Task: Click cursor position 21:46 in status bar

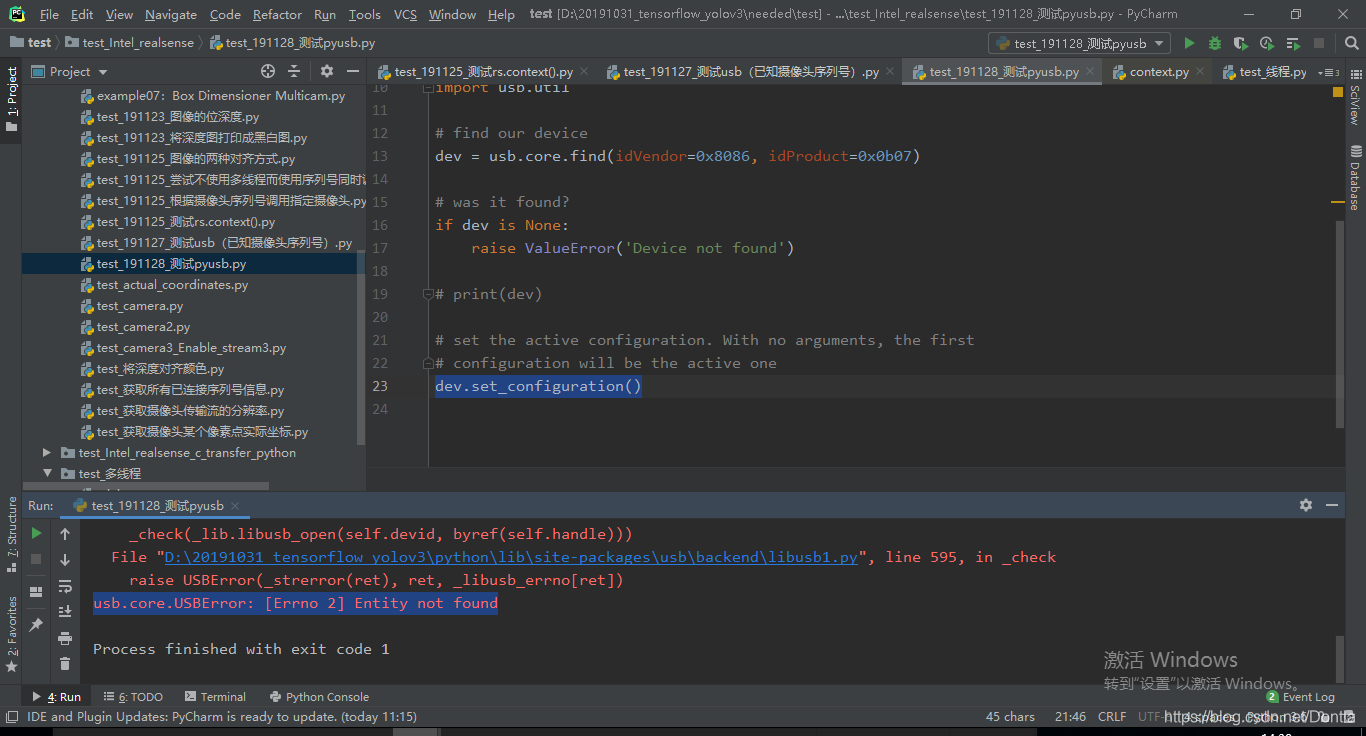Action: tap(1070, 716)
